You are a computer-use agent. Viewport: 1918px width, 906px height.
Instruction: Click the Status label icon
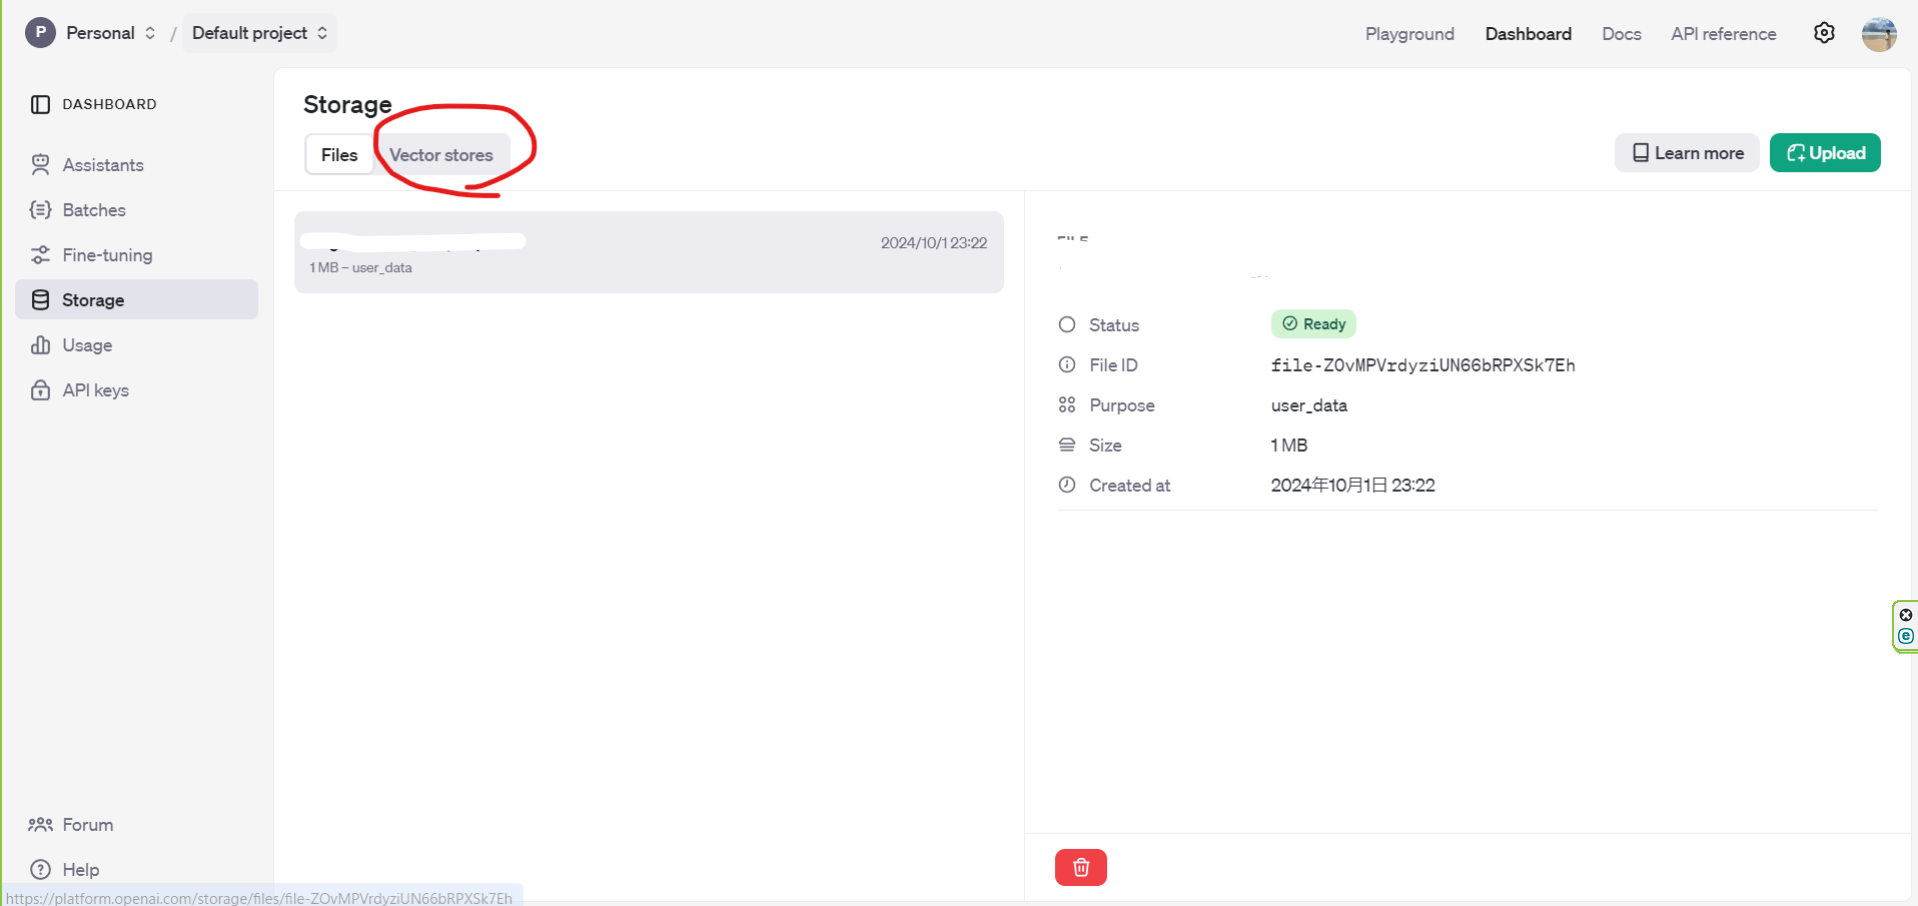pos(1067,325)
